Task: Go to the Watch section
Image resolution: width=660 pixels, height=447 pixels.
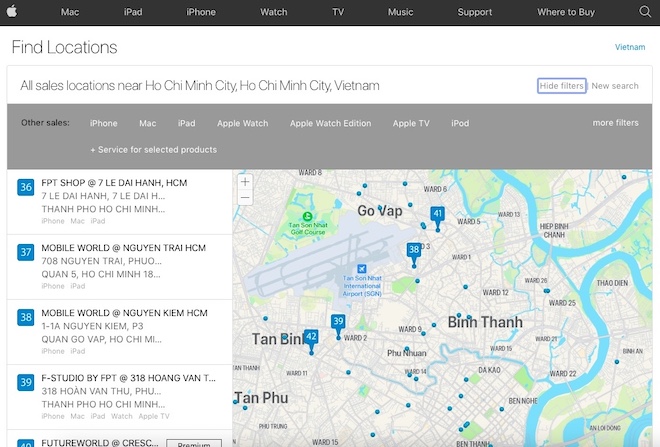Action: (274, 12)
